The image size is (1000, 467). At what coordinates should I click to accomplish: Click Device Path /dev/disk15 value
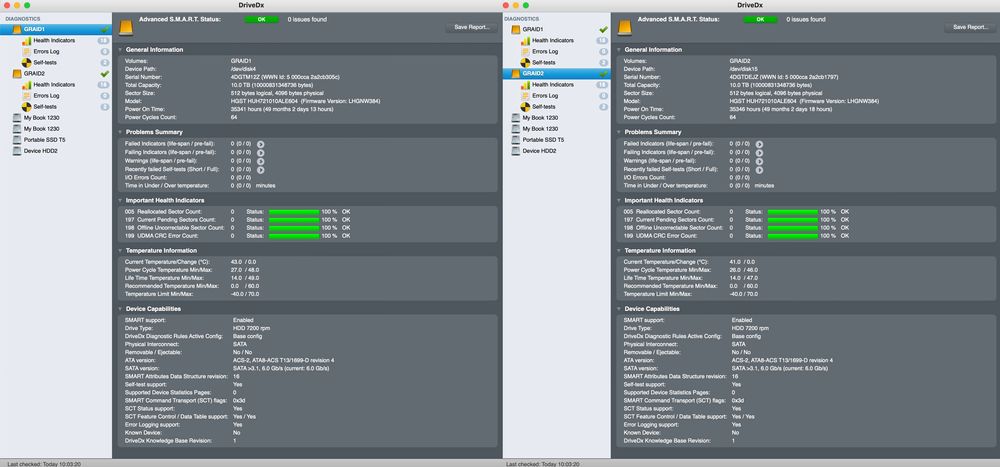point(744,69)
